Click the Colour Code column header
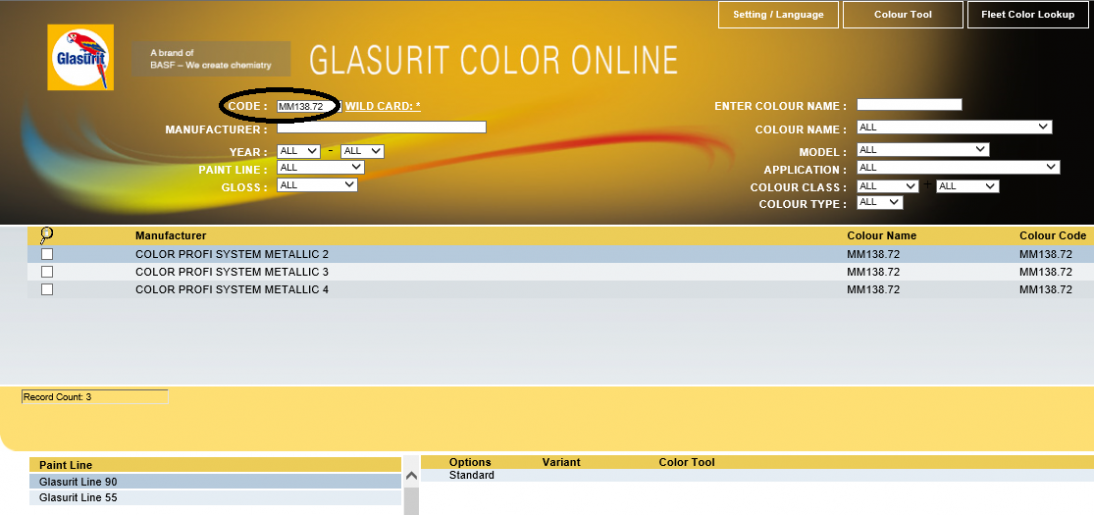 (x=1052, y=236)
